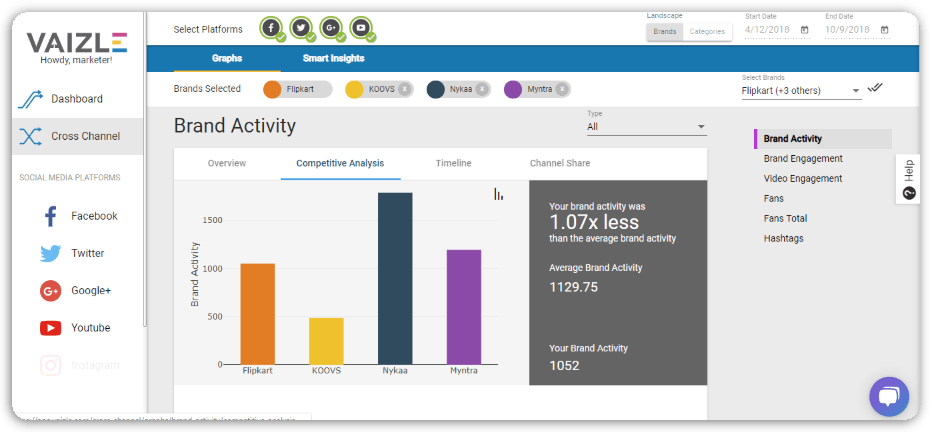
Task: Click the Google+ icon in sidebar
Action: tap(51, 291)
